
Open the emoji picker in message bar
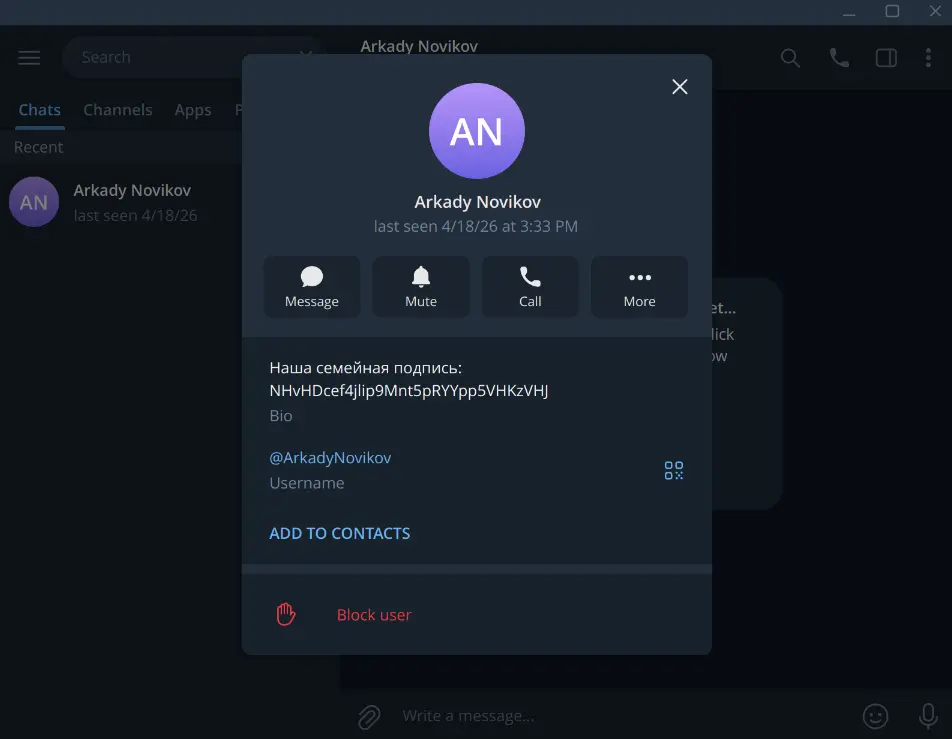point(875,716)
